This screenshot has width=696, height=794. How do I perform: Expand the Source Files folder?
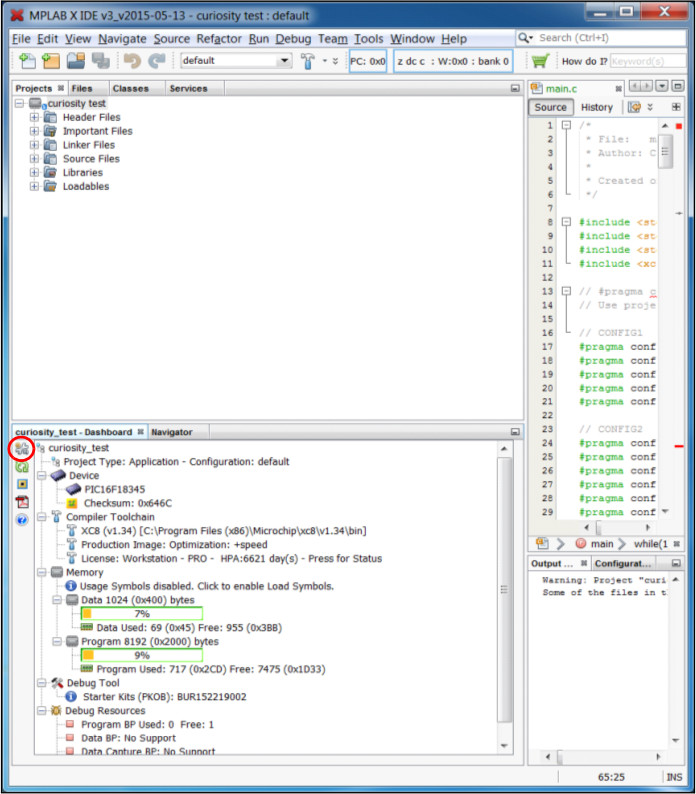[x=34, y=158]
